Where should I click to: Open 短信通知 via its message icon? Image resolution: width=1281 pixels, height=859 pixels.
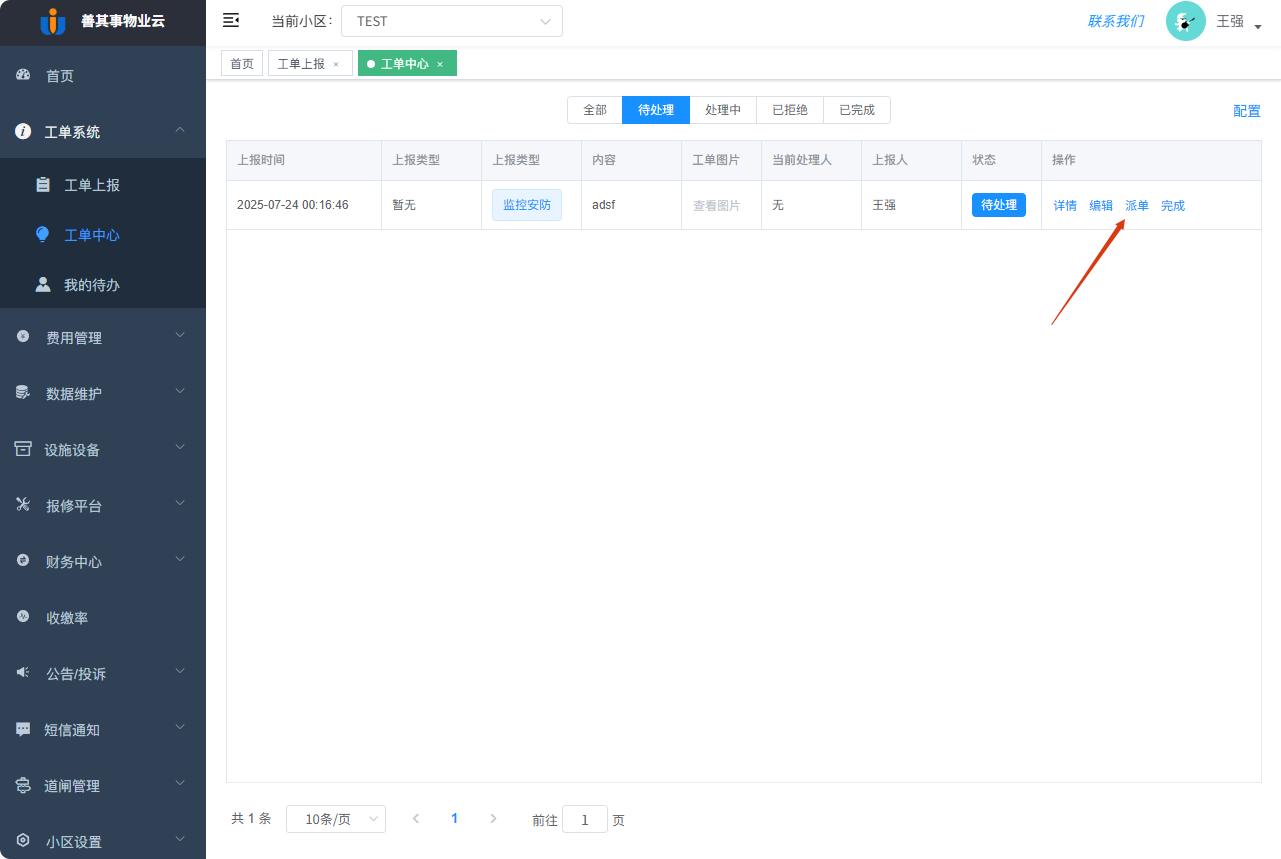point(22,729)
